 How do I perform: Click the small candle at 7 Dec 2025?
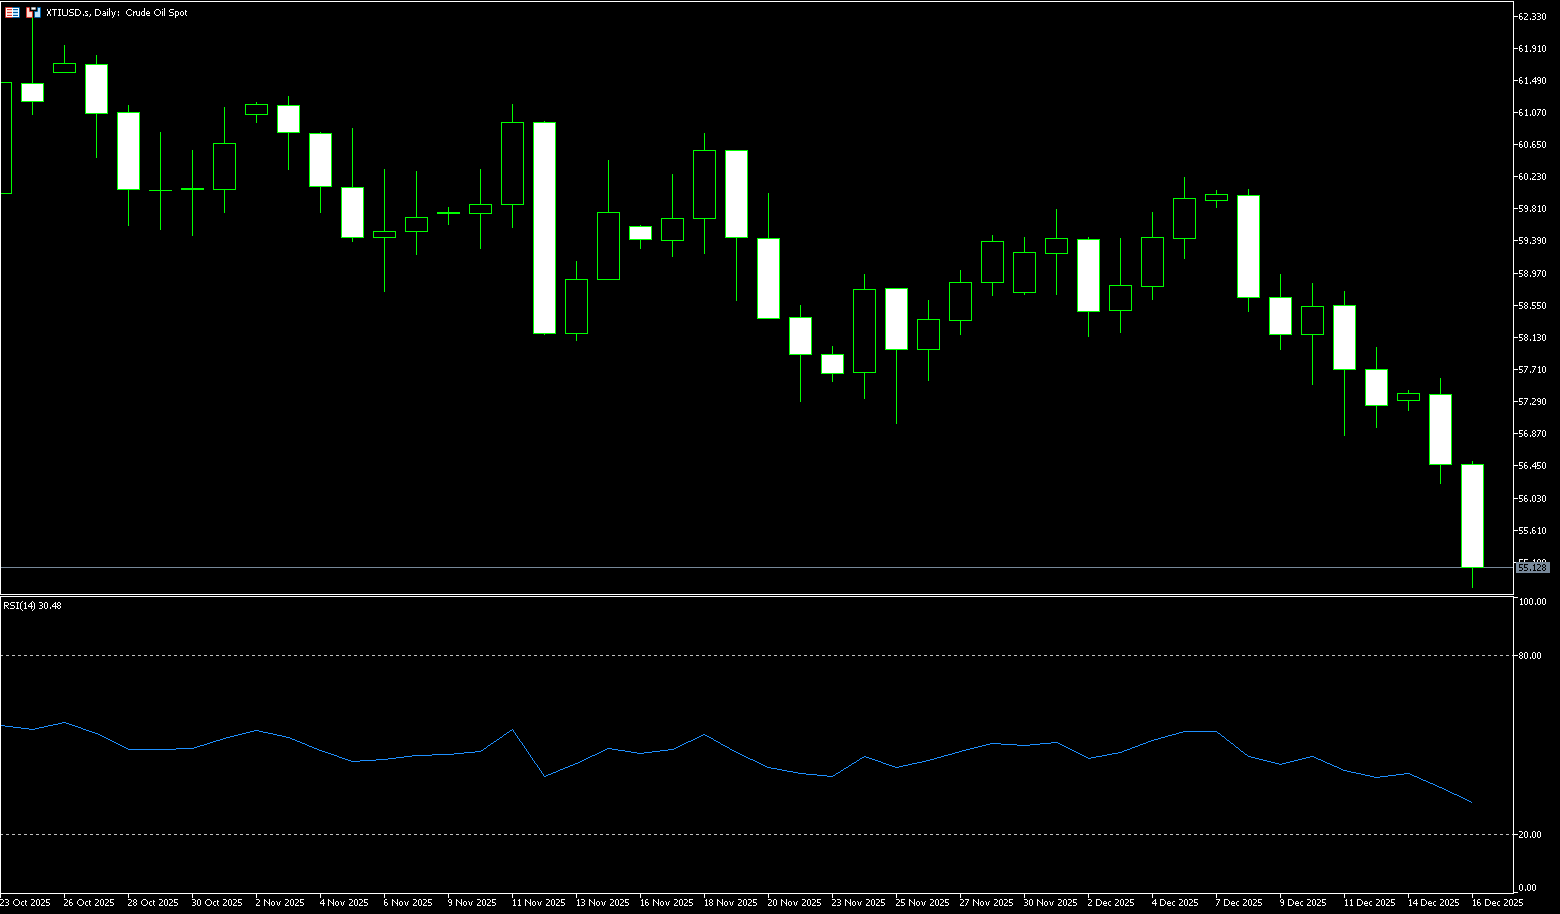pos(1216,198)
